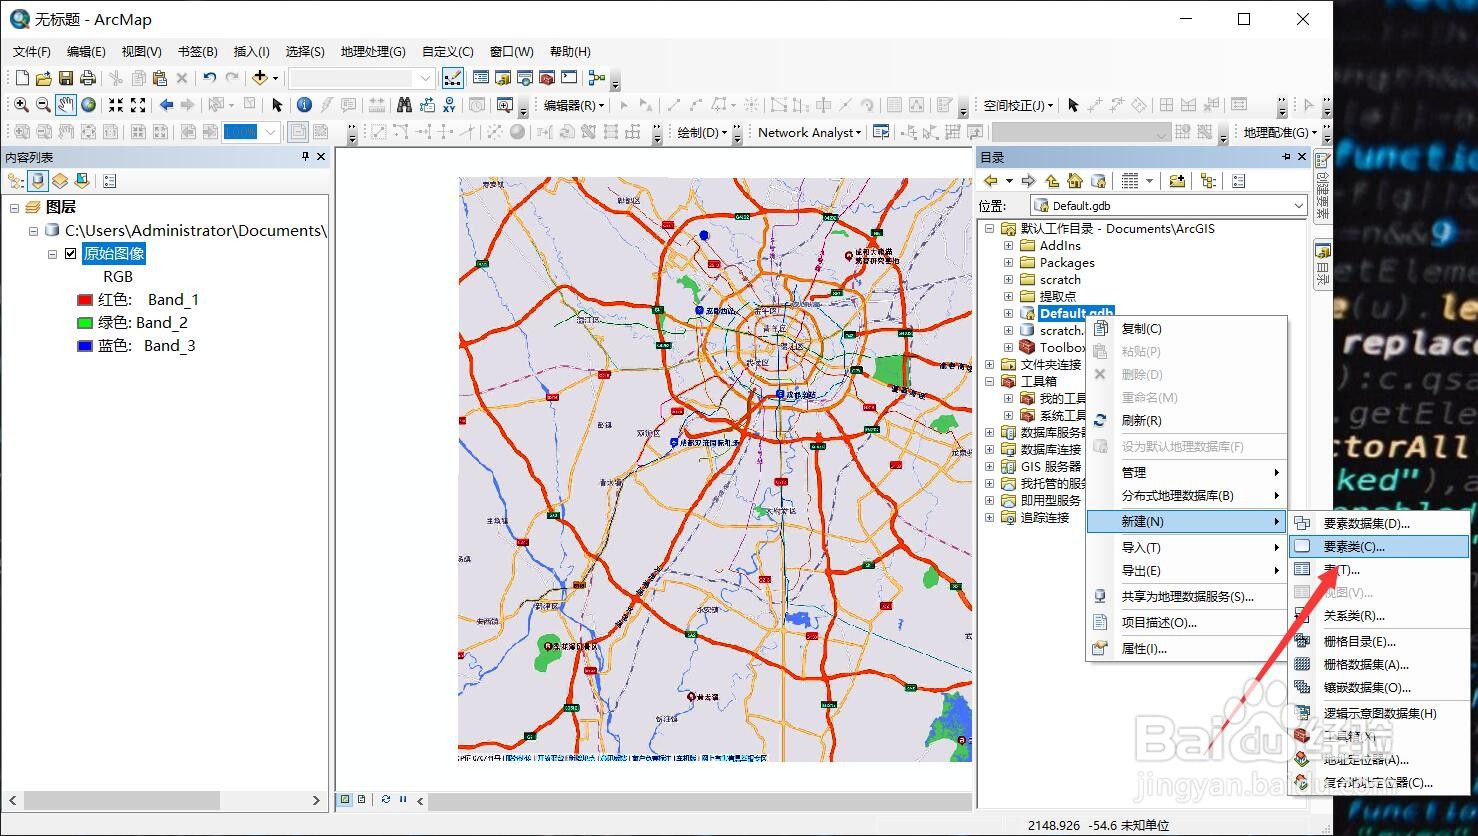Click the red Band_1 color swatch
Image resolution: width=1478 pixels, height=836 pixels.
[85, 300]
